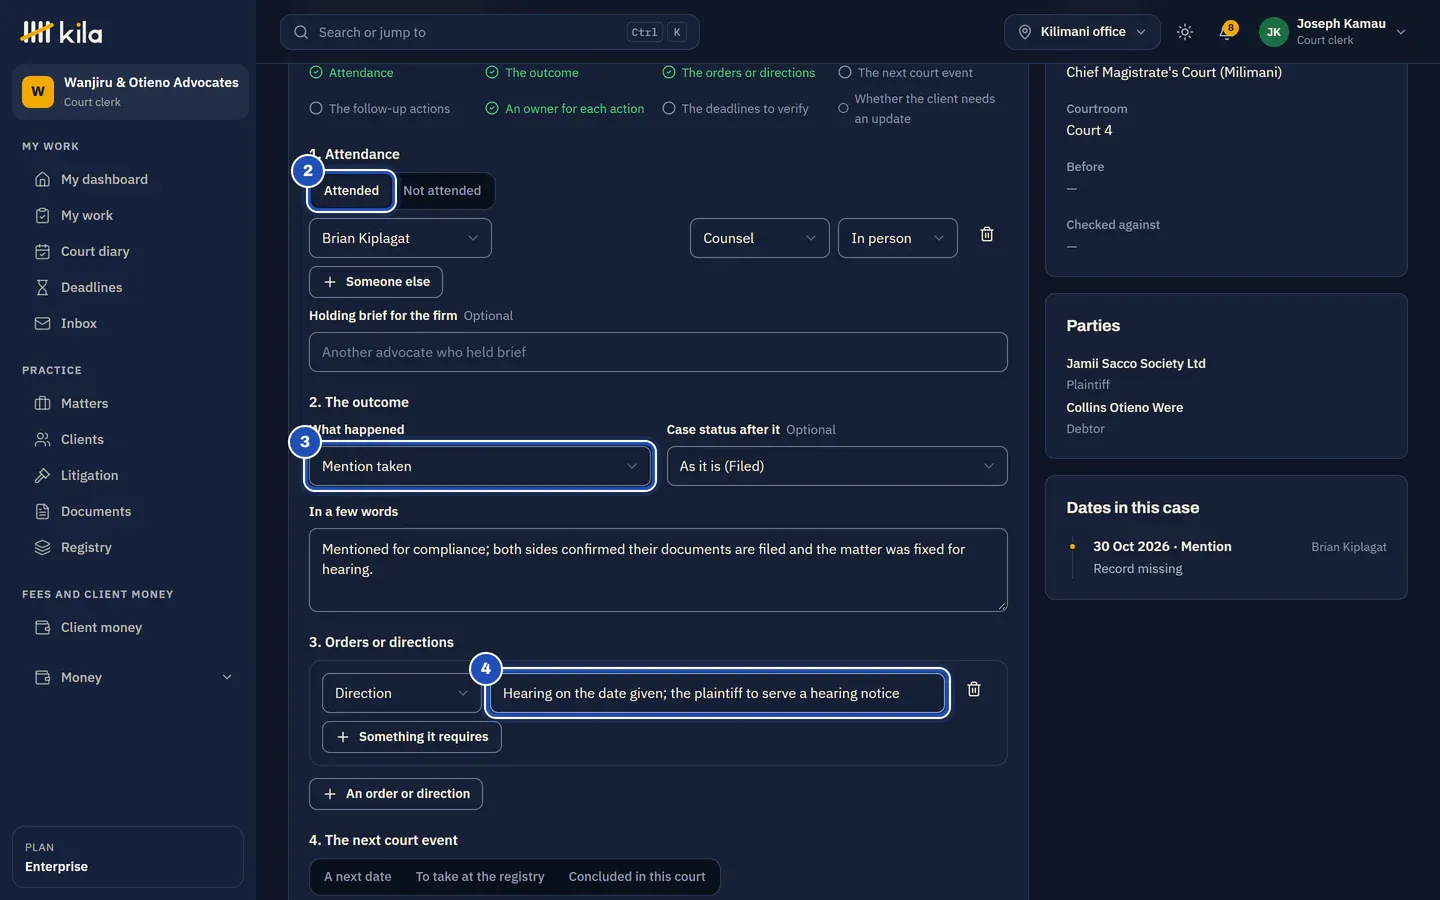Select Not attended option
Image resolution: width=1440 pixels, height=900 pixels.
[442, 190]
